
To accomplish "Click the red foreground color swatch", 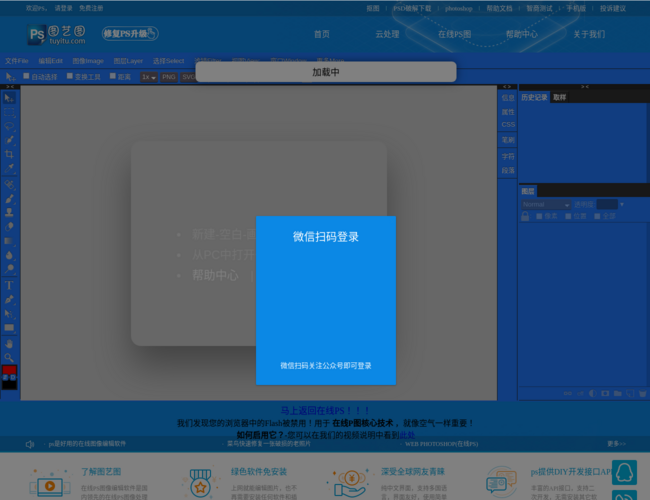I will 9,371.
